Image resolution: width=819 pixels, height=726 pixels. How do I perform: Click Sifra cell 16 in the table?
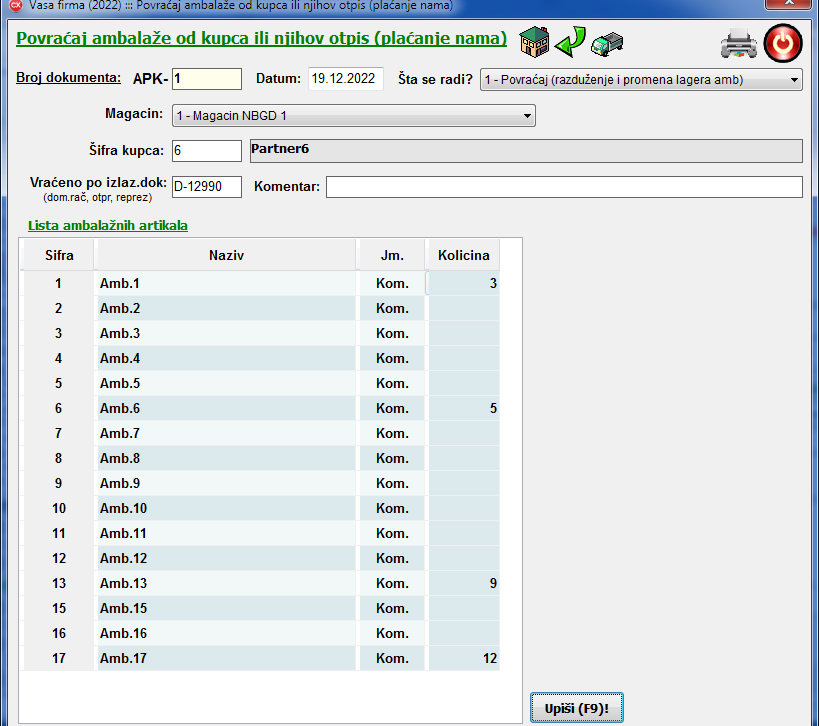(x=59, y=634)
